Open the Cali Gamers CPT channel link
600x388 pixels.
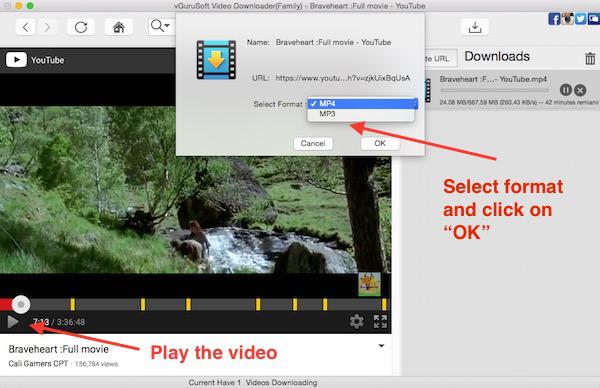coord(38,364)
